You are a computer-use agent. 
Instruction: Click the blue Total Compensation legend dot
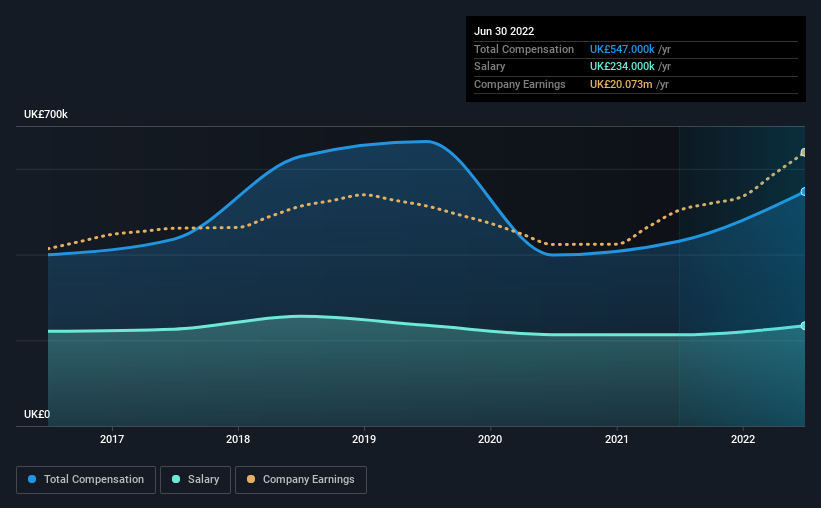(32, 479)
